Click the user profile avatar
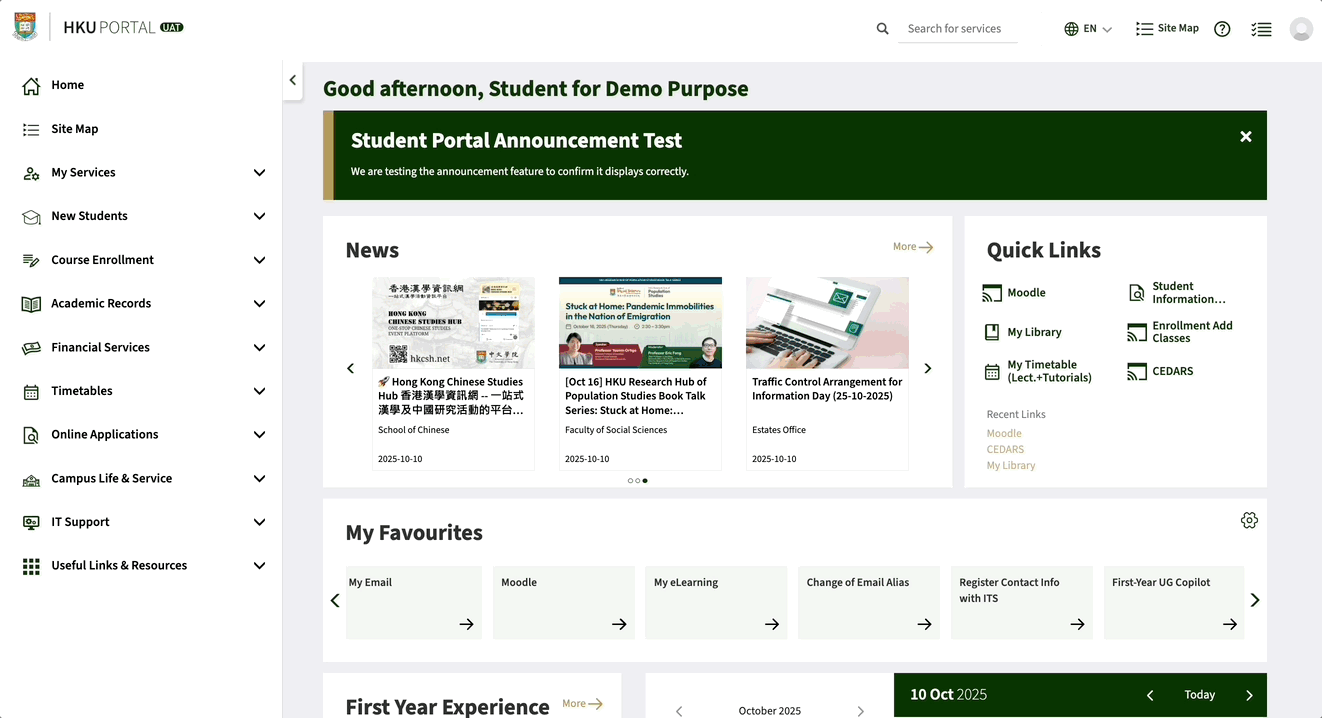This screenshot has width=1322, height=718. click(1301, 29)
